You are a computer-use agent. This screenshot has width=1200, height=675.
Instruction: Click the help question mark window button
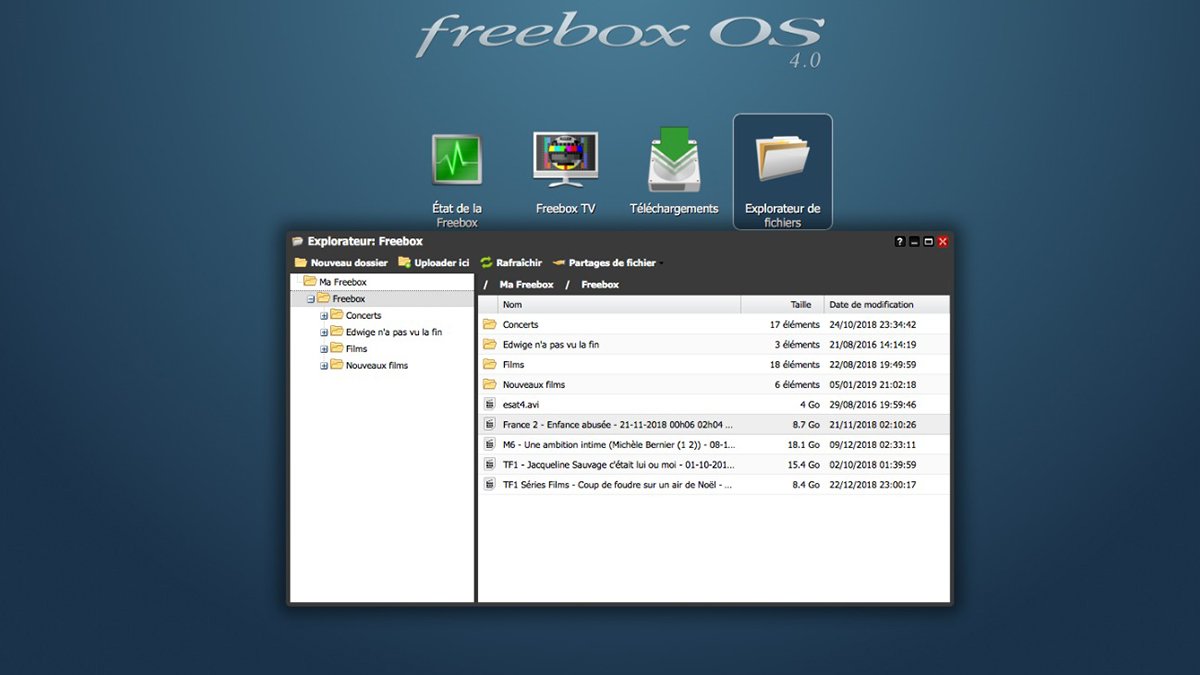point(899,242)
